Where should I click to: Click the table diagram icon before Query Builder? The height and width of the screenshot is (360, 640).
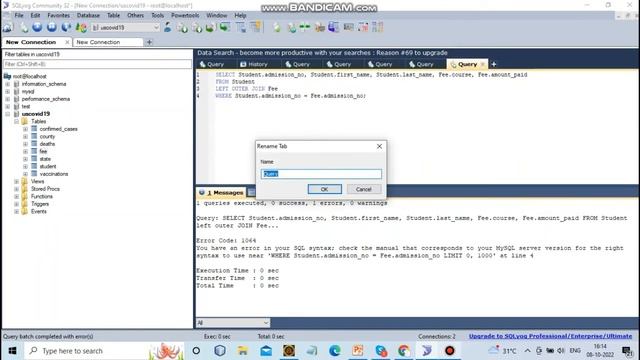pos(241,27)
